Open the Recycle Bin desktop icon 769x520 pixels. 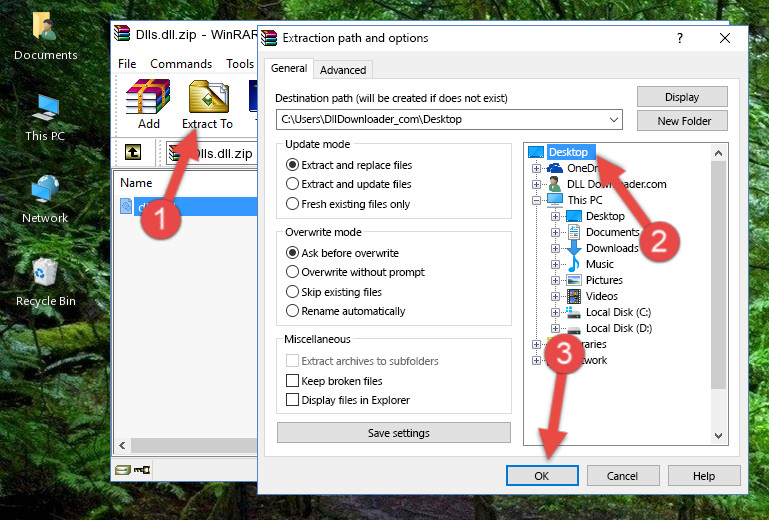click(45, 282)
